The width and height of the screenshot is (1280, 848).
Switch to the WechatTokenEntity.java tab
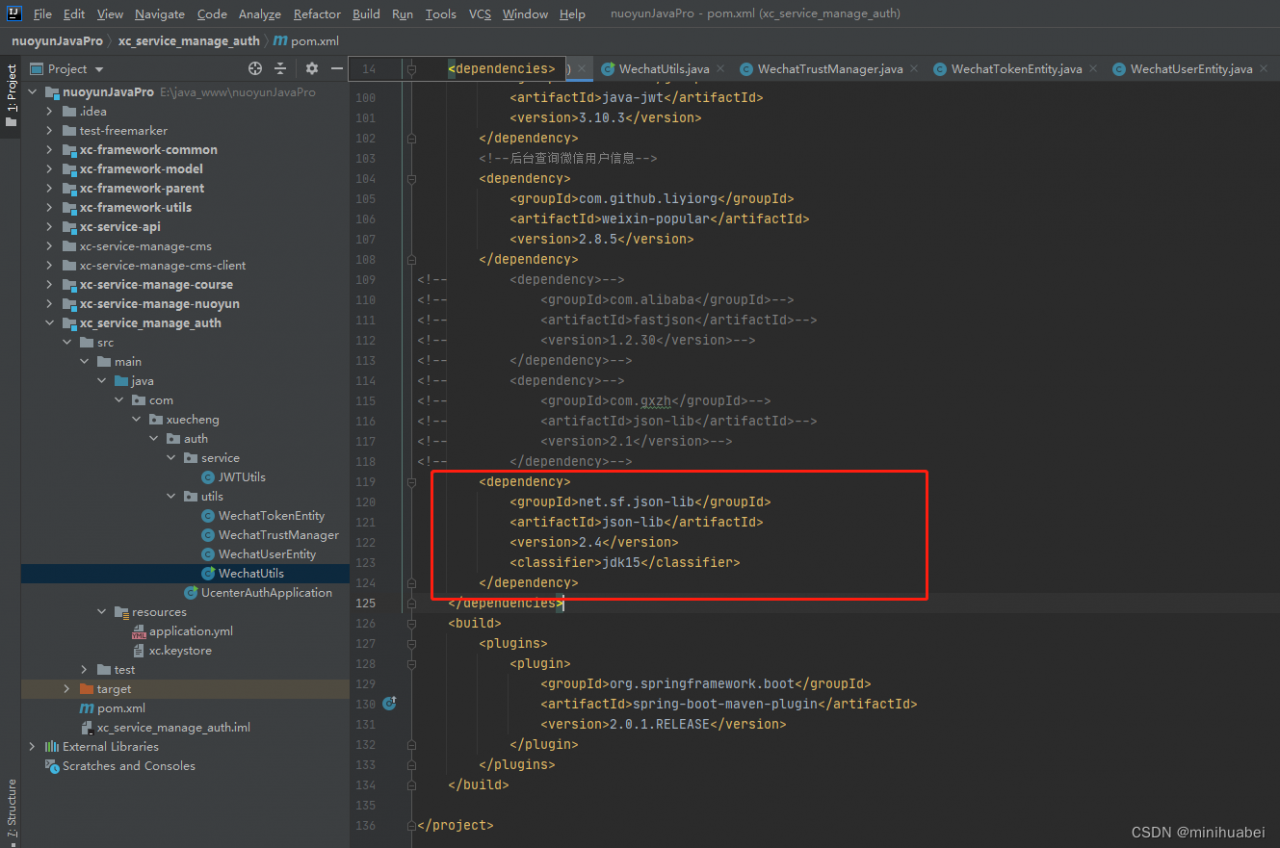click(x=1015, y=69)
